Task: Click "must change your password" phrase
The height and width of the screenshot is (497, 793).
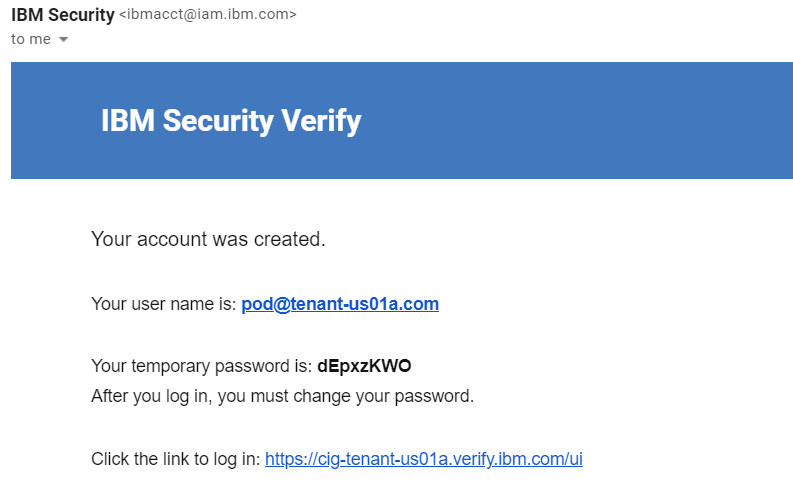Action: click(x=362, y=396)
